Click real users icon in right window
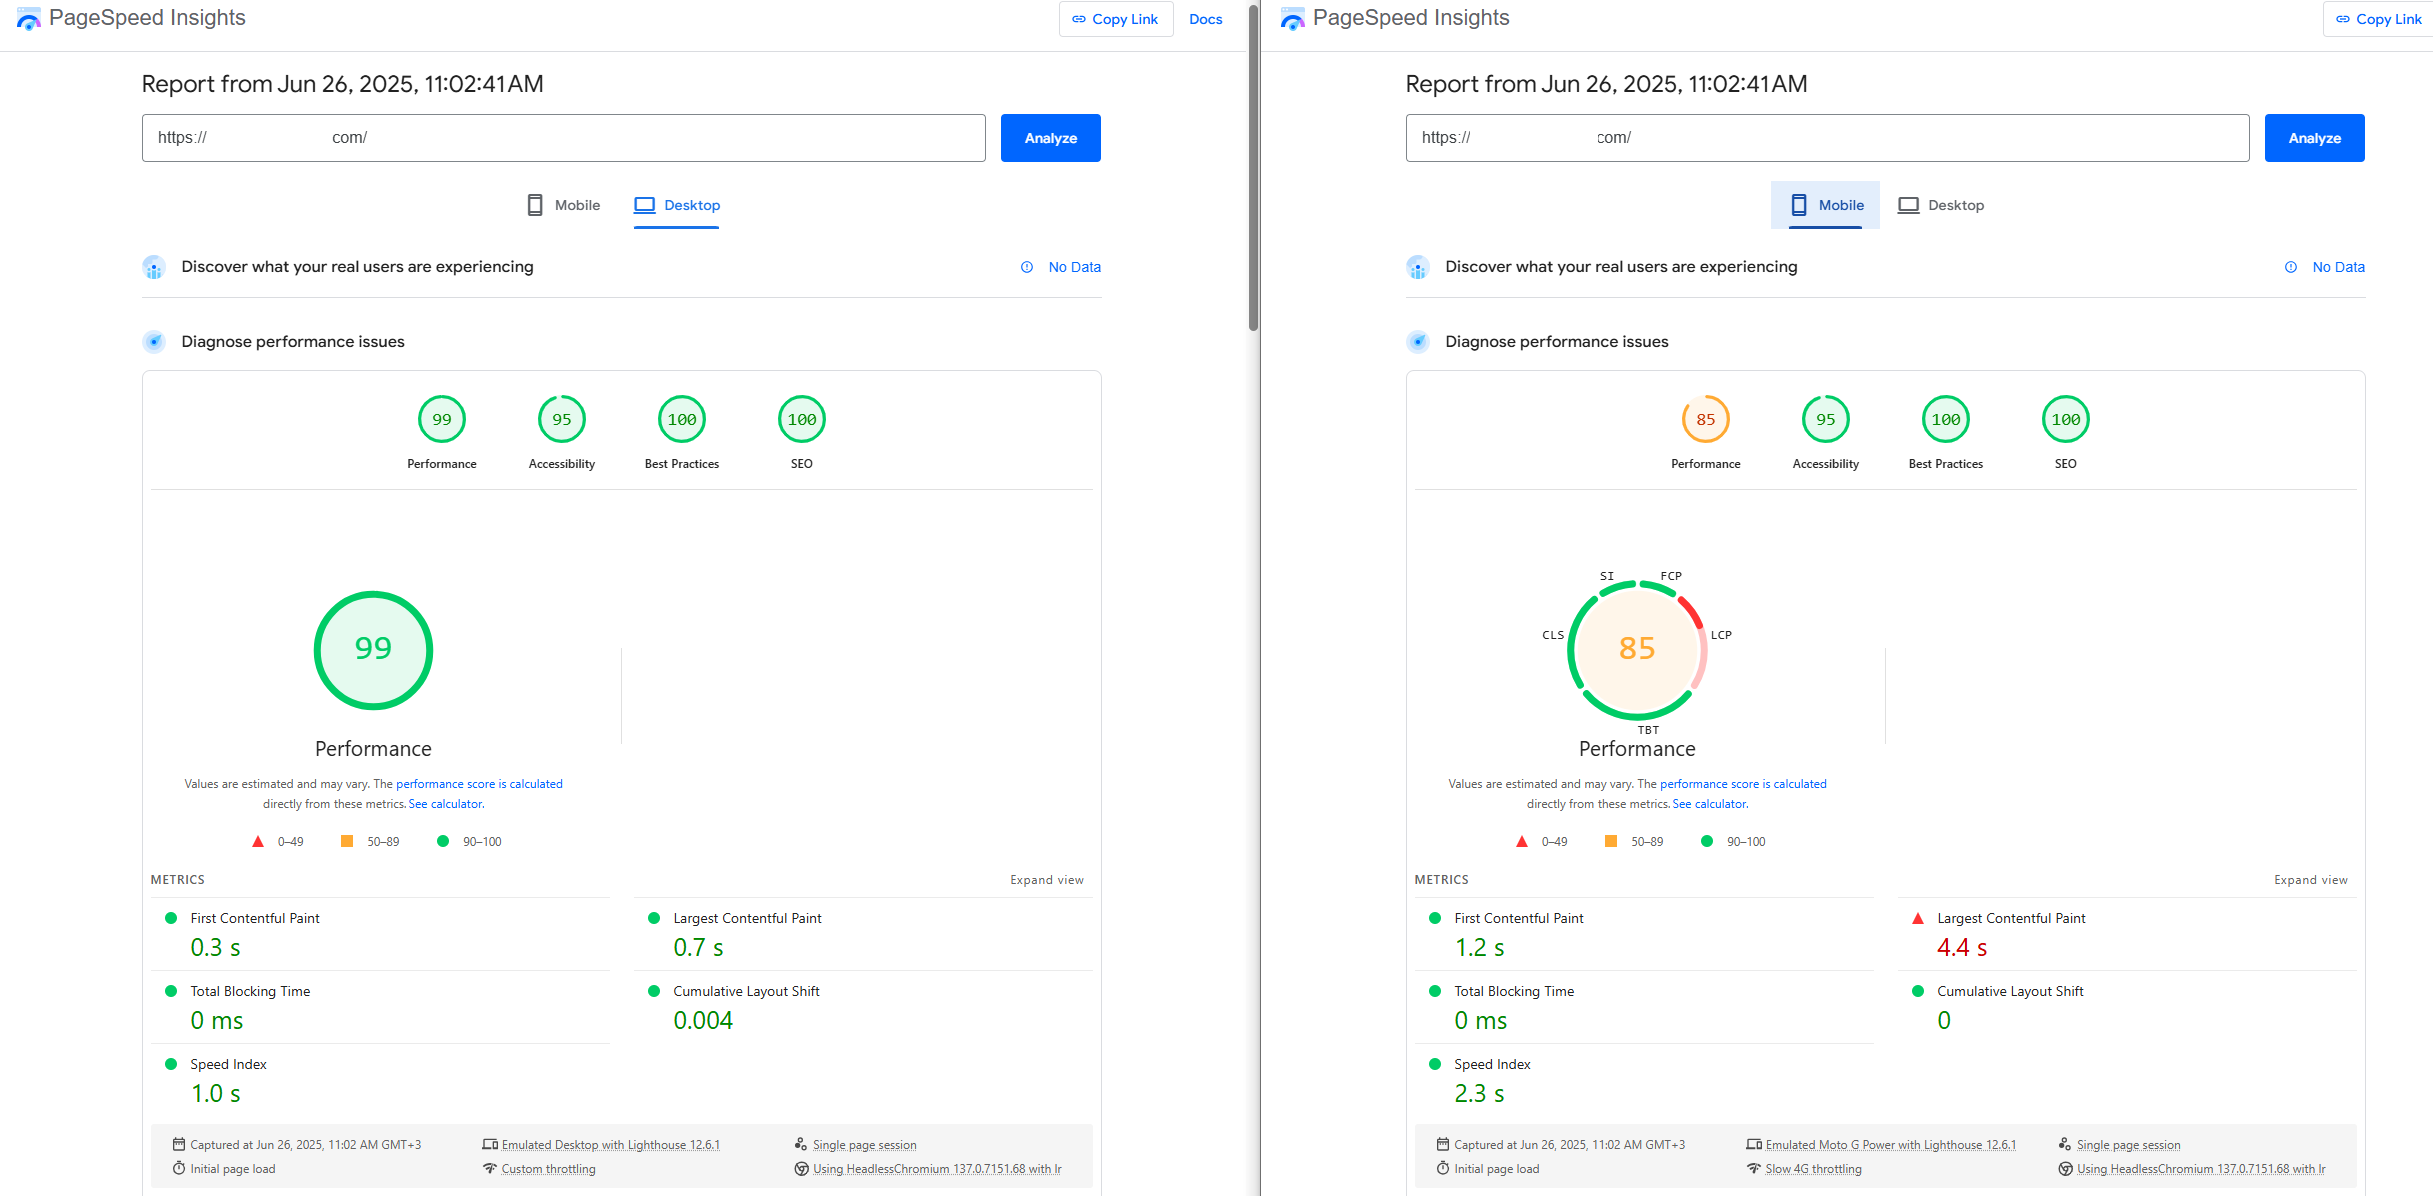 [x=1418, y=267]
